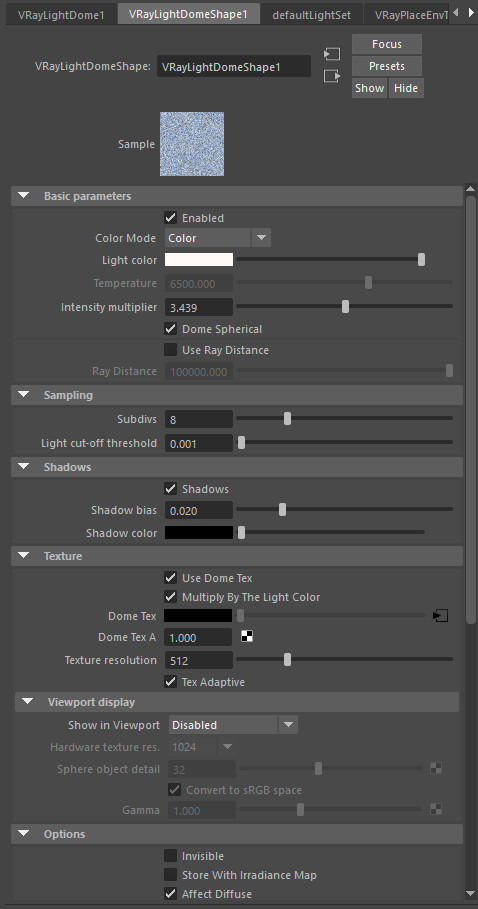478x909 pixels.
Task: Toggle the Dome Spherical checkbox
Action: pyautogui.click(x=170, y=329)
